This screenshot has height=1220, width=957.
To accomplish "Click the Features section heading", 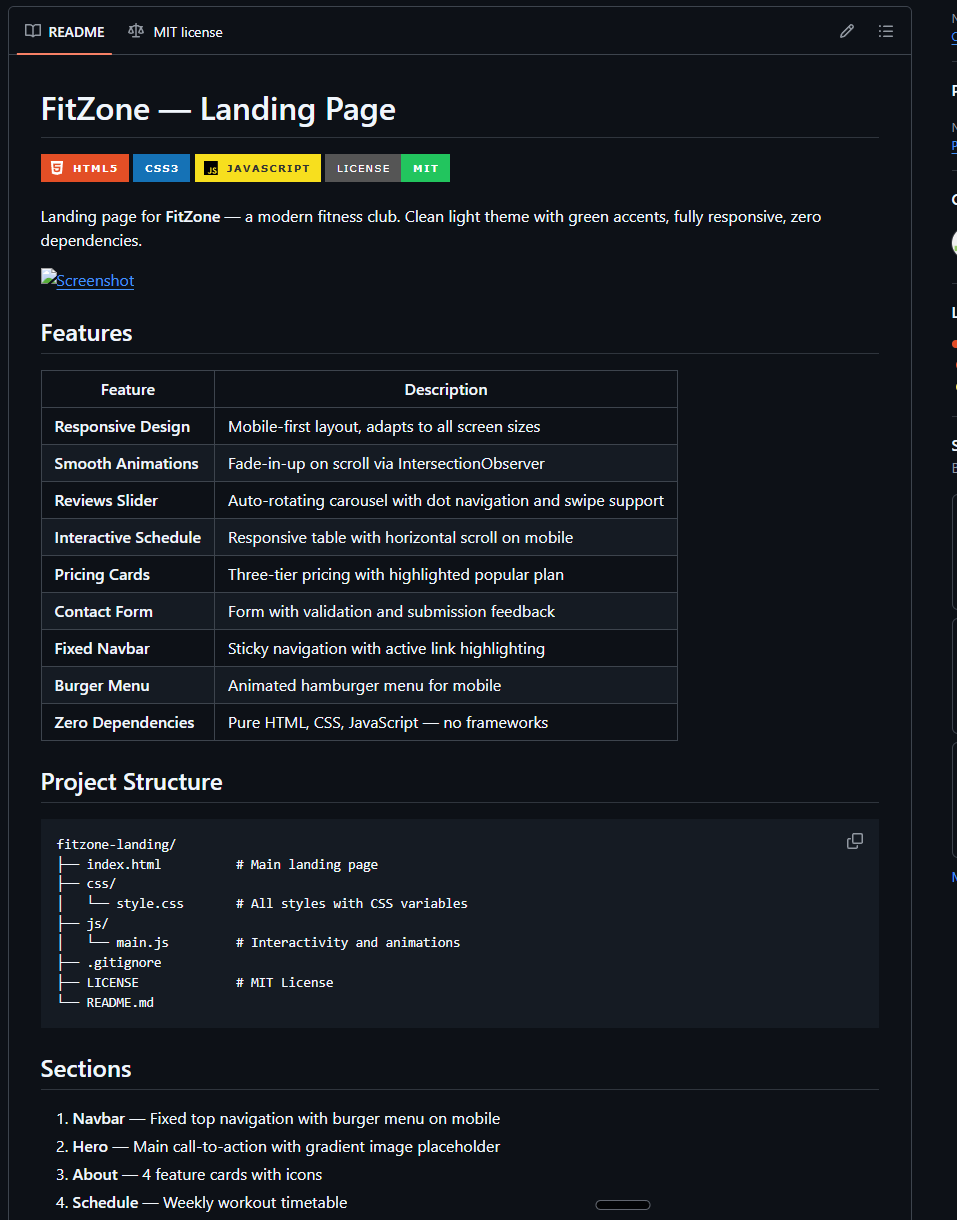I will 86,333.
